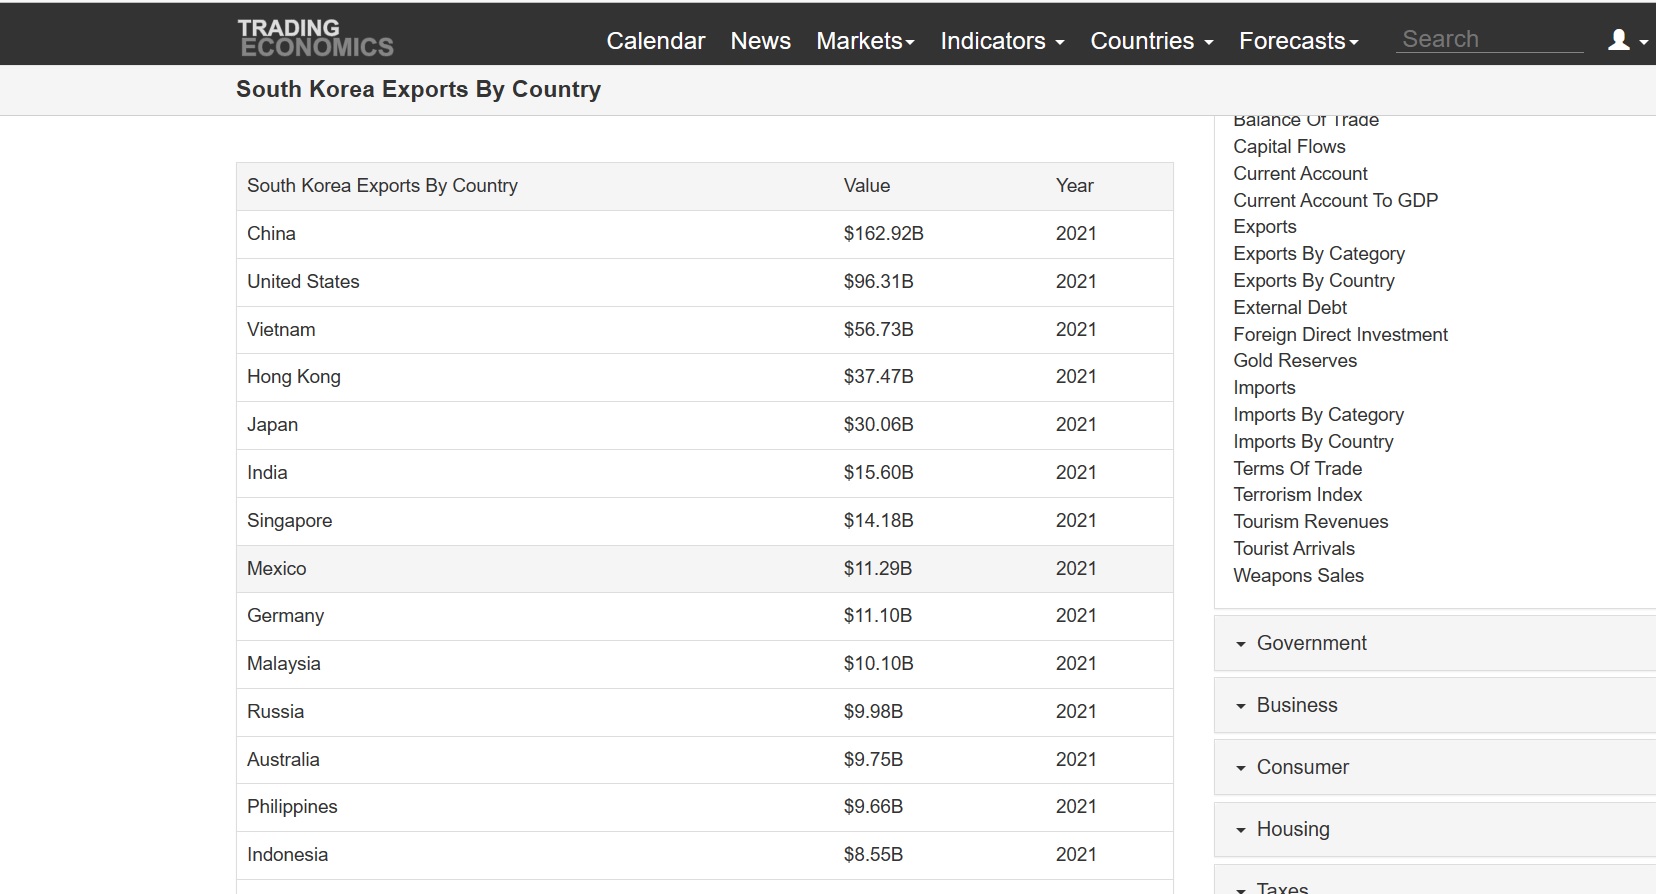Viewport: 1656px width, 894px height.
Task: Click the $96.31B value cell
Action: coord(878,282)
